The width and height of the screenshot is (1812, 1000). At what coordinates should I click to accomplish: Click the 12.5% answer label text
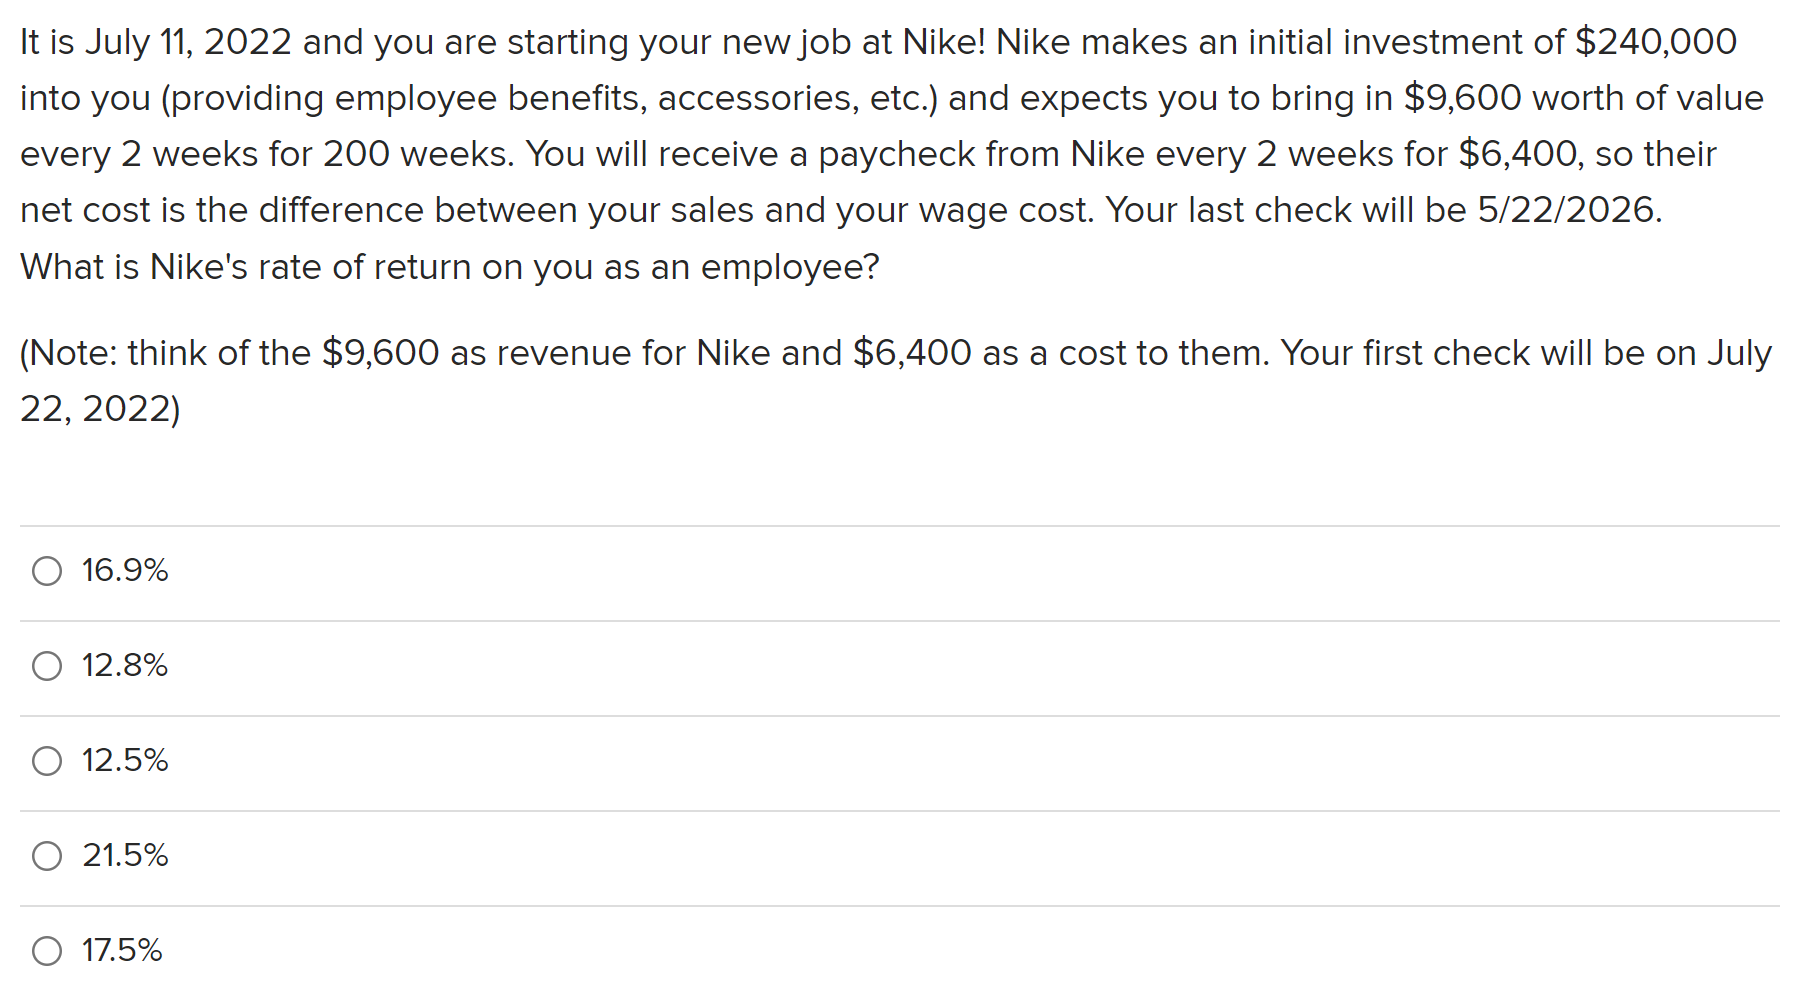pos(125,760)
